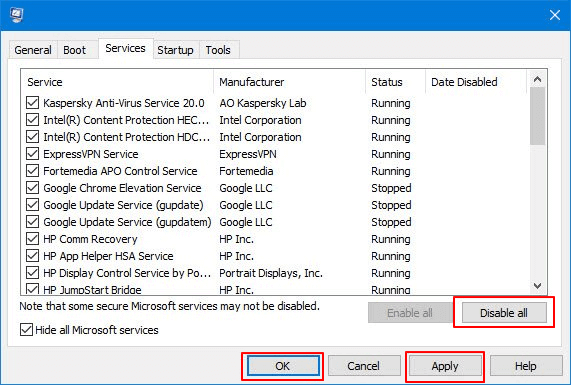This screenshot has width=571, height=385.
Task: Click the scroll down arrow of services list
Action: 537,286
